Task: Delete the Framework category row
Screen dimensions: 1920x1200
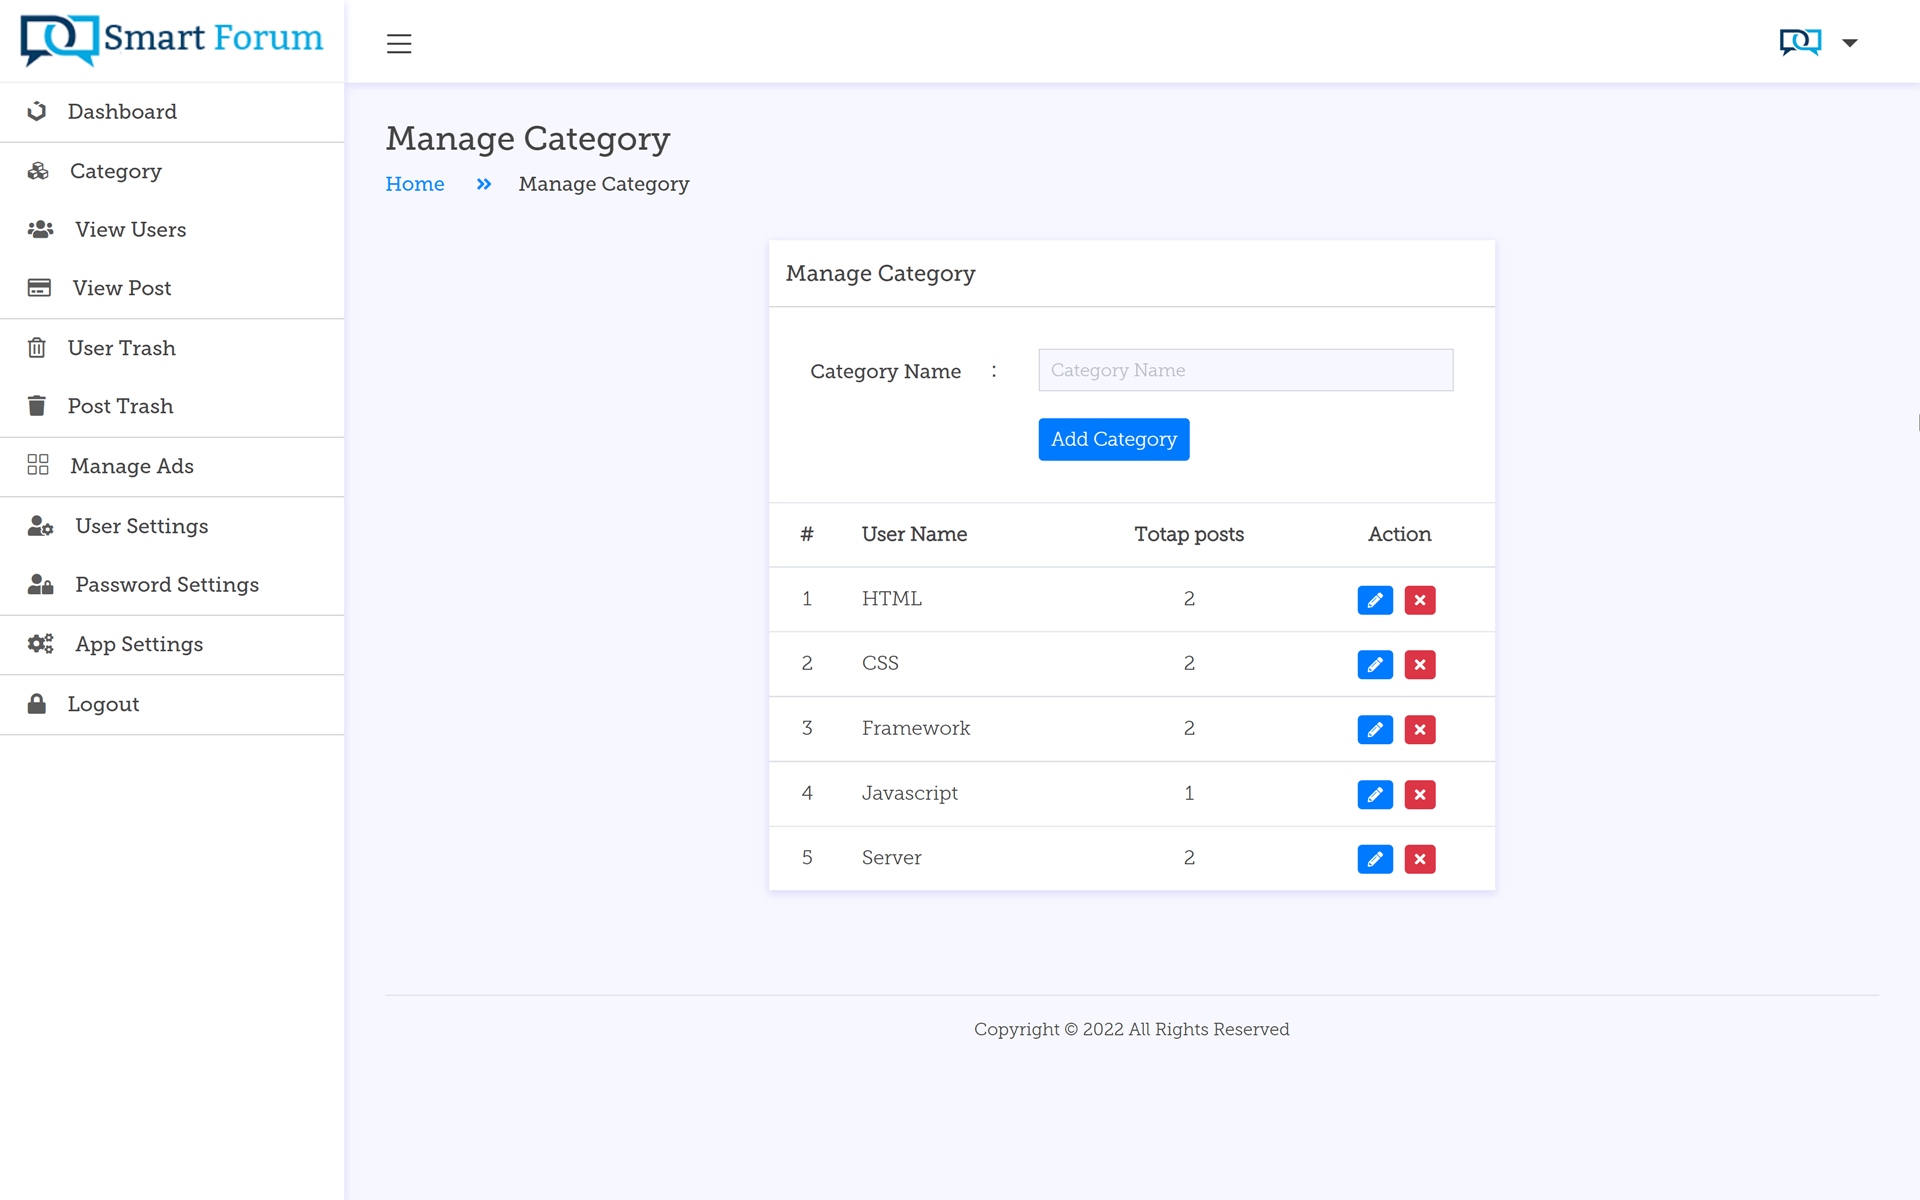Action: click(1419, 729)
